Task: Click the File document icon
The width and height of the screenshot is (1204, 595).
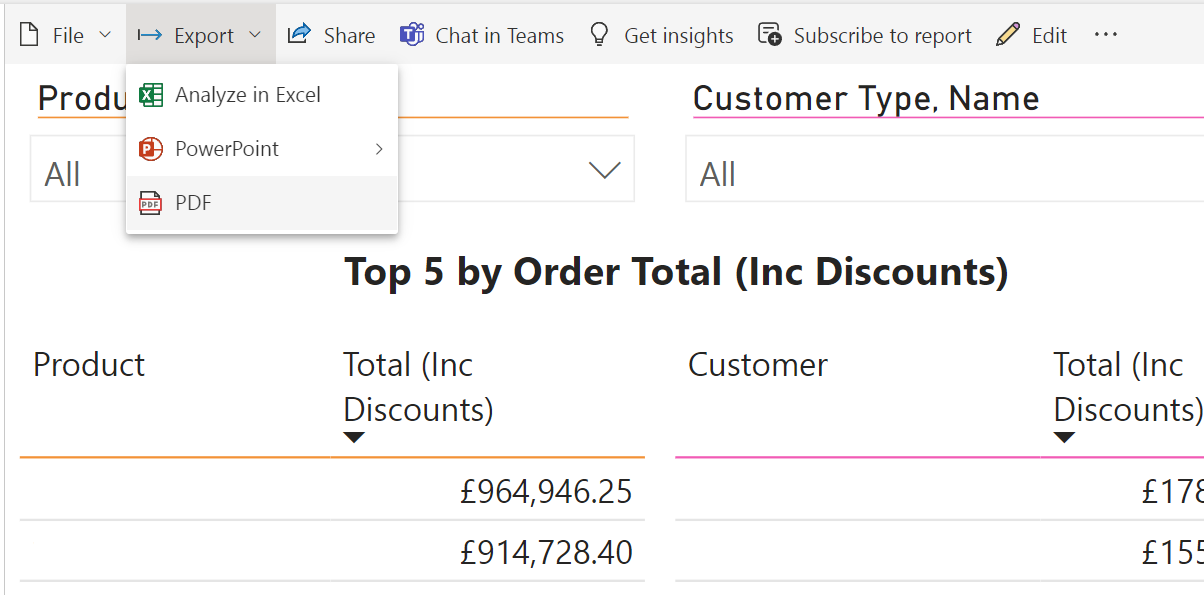Action: 29,36
